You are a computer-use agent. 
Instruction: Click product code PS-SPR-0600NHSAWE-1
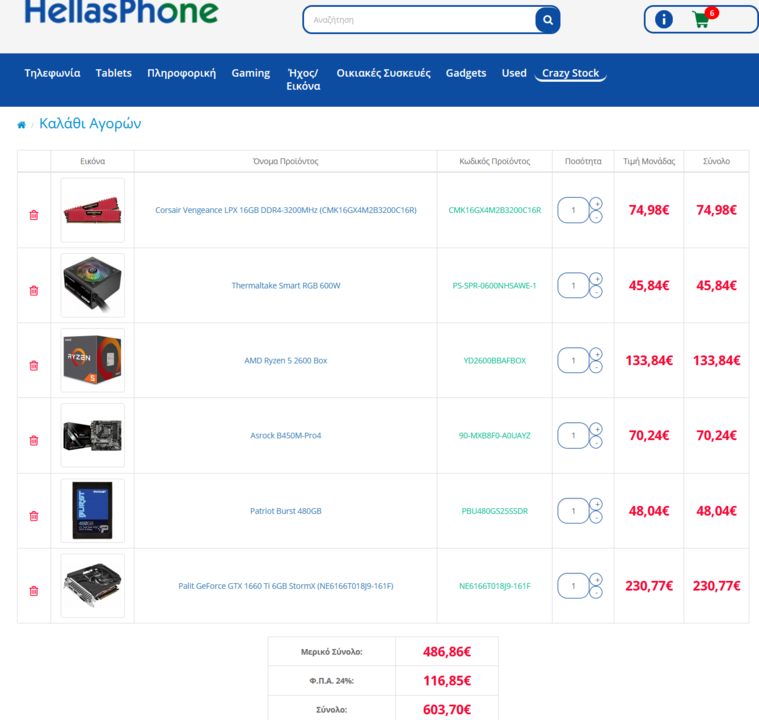click(x=495, y=286)
